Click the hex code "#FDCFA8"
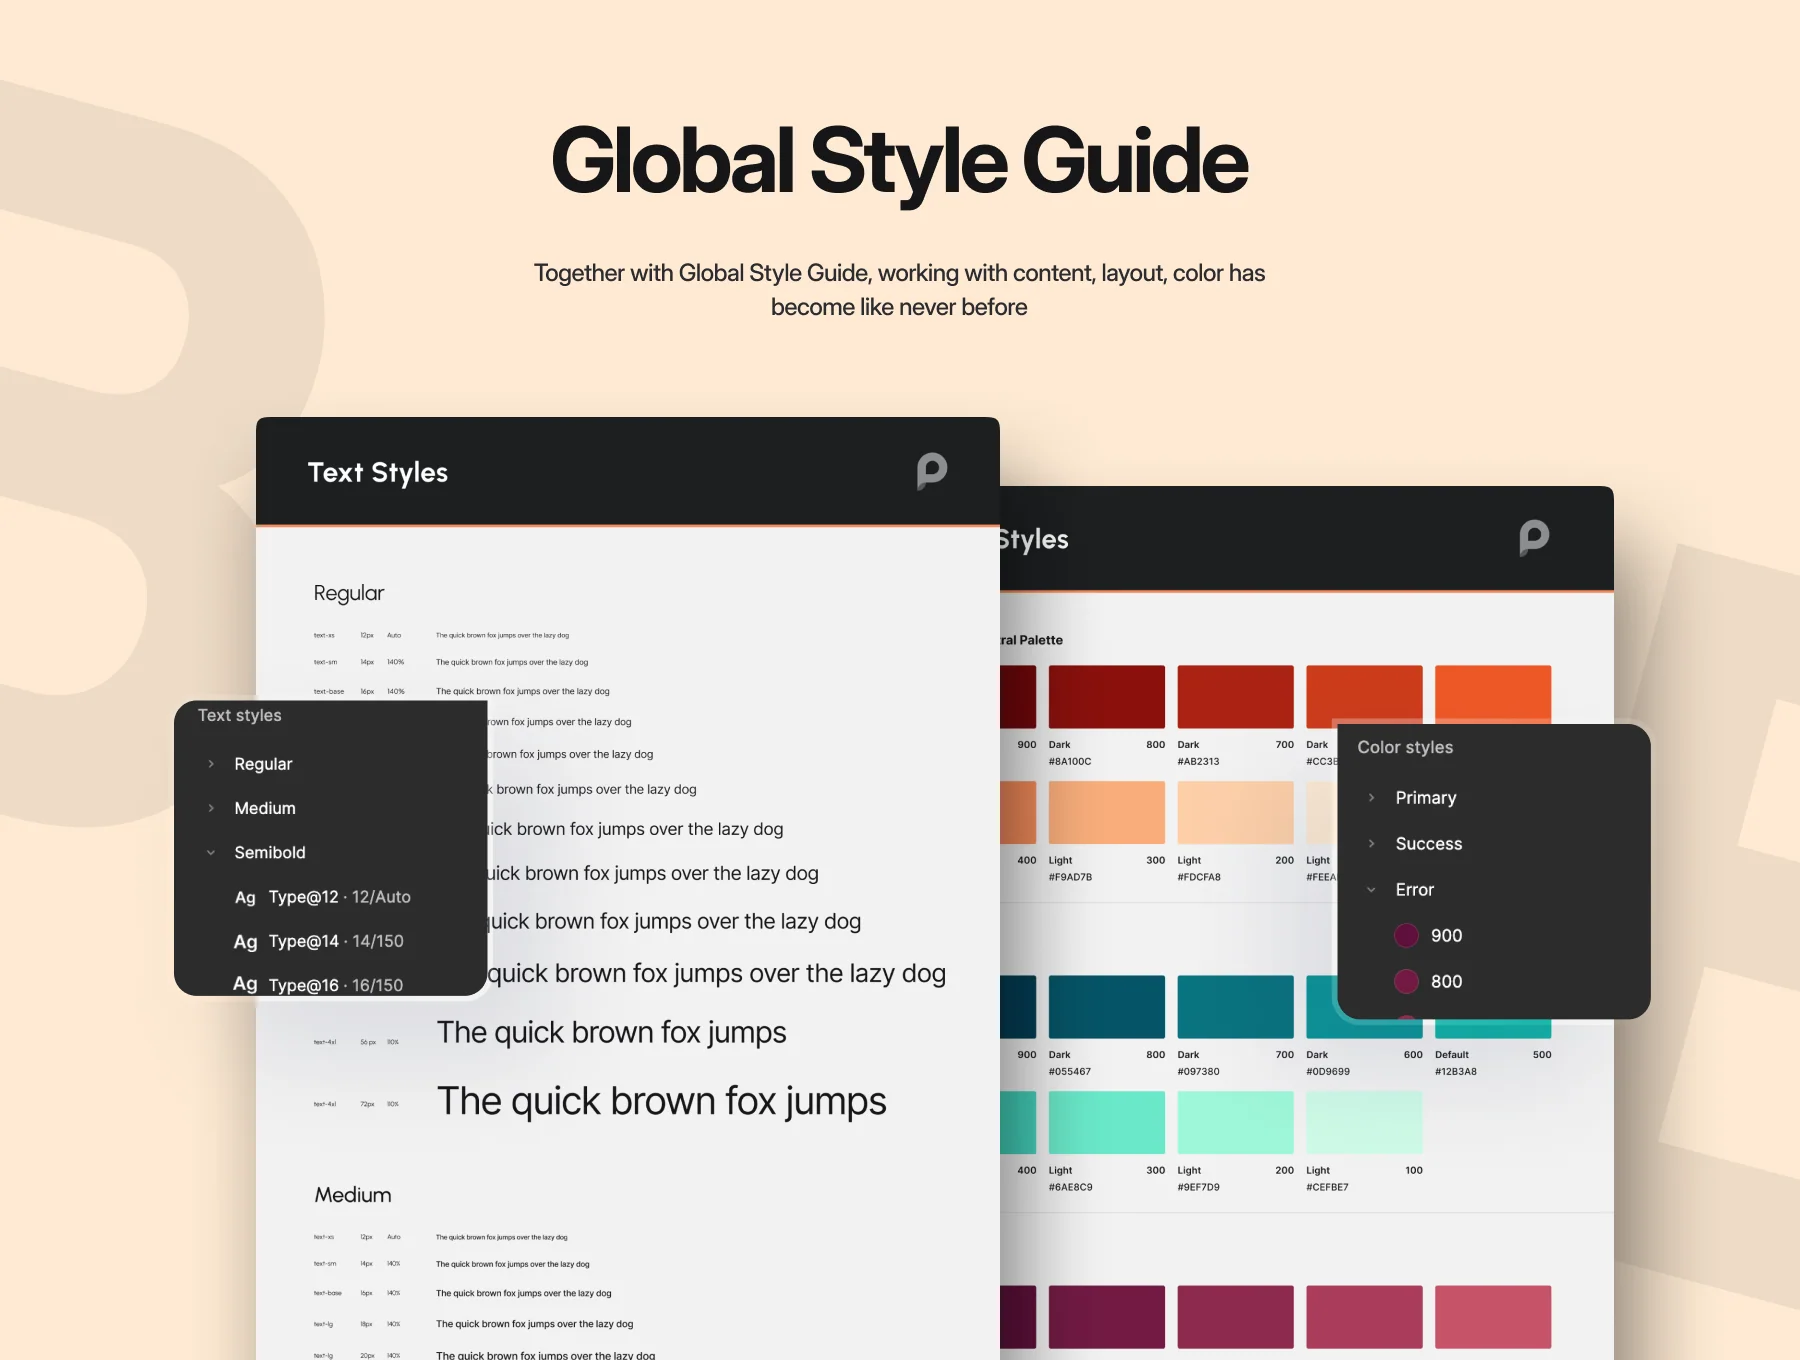Viewport: 1800px width, 1360px height. coord(1199,877)
